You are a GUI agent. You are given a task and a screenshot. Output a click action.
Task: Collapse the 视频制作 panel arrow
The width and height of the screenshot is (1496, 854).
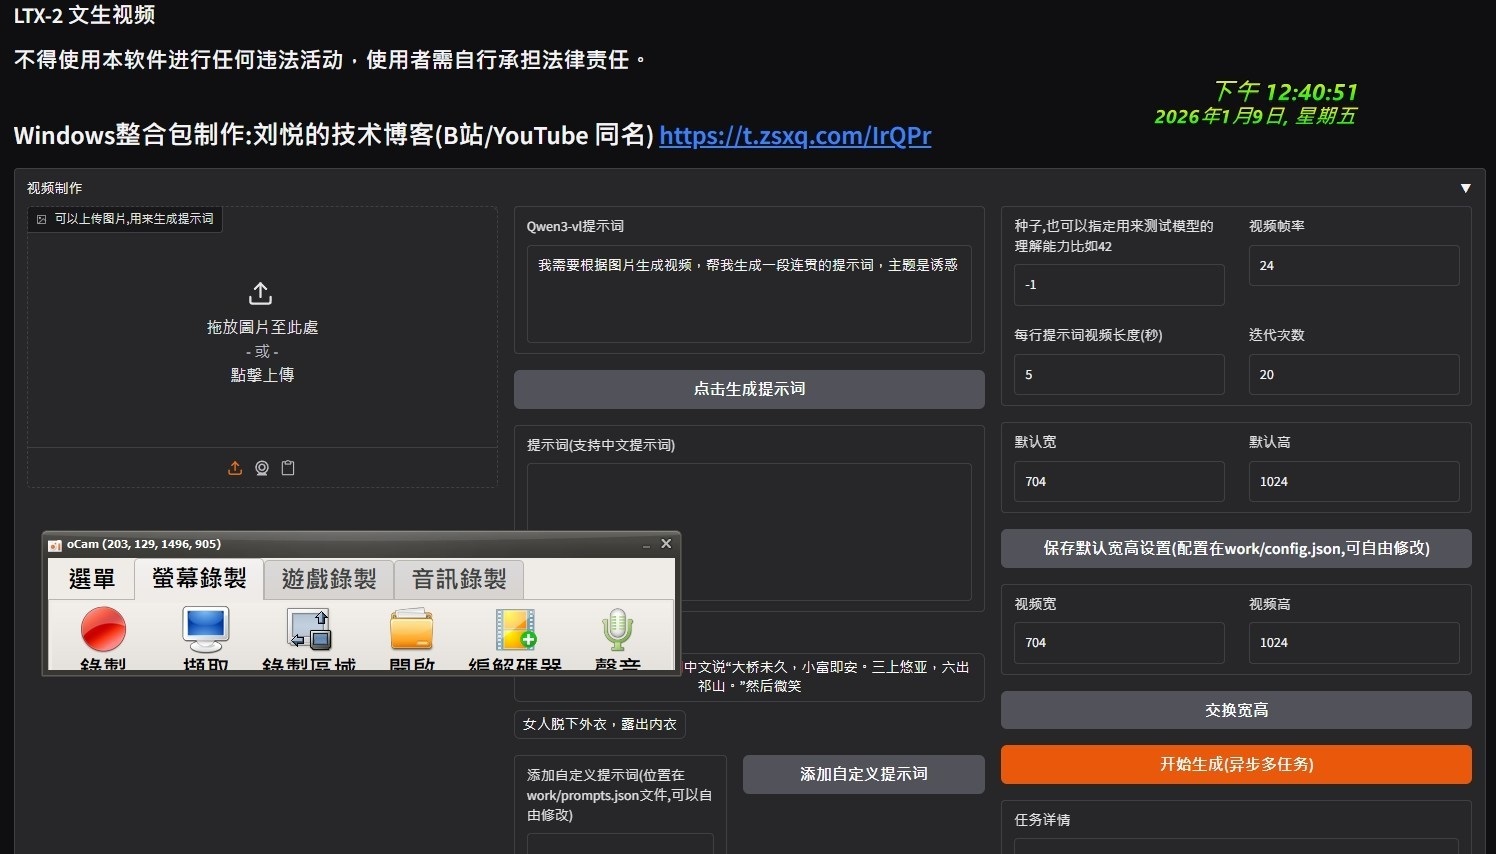click(x=1465, y=188)
